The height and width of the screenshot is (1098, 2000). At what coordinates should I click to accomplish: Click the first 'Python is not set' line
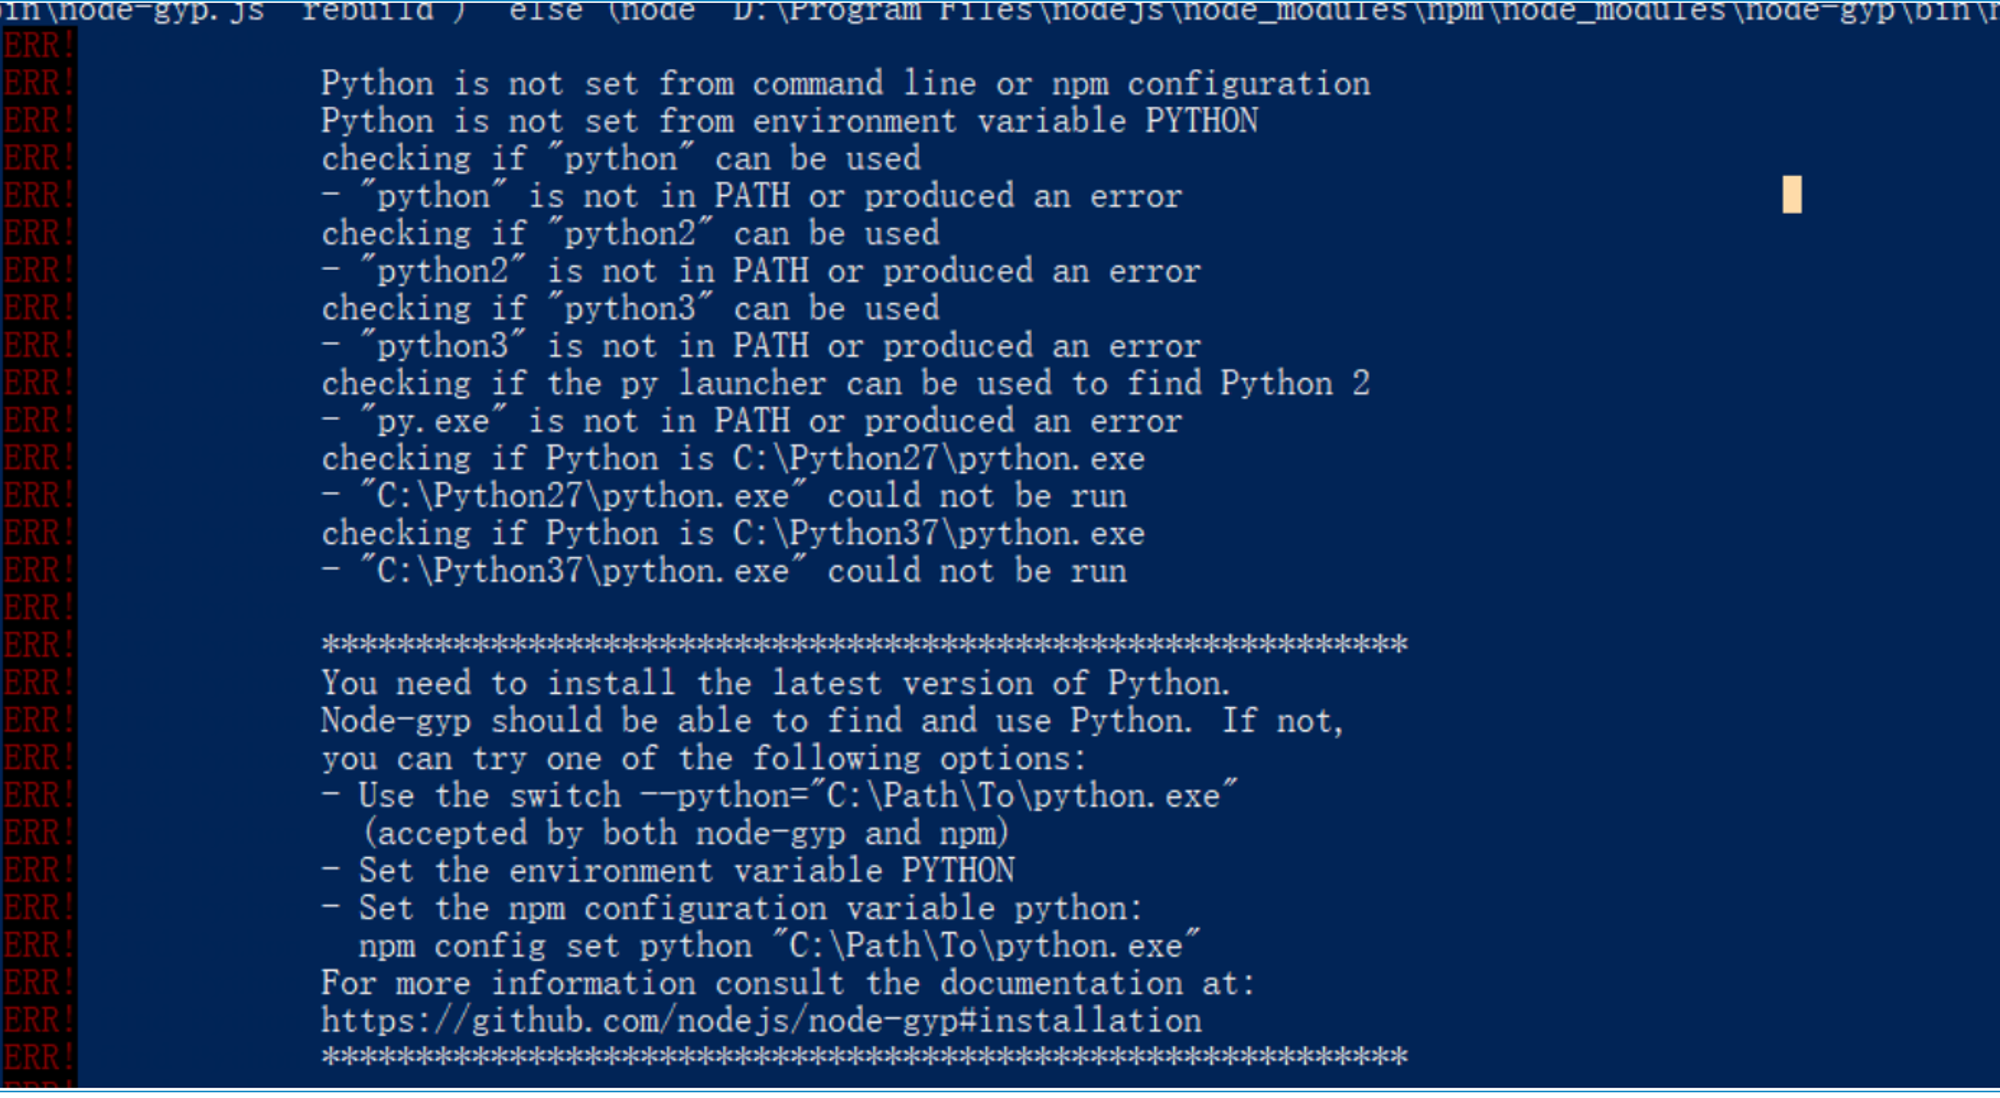point(845,84)
